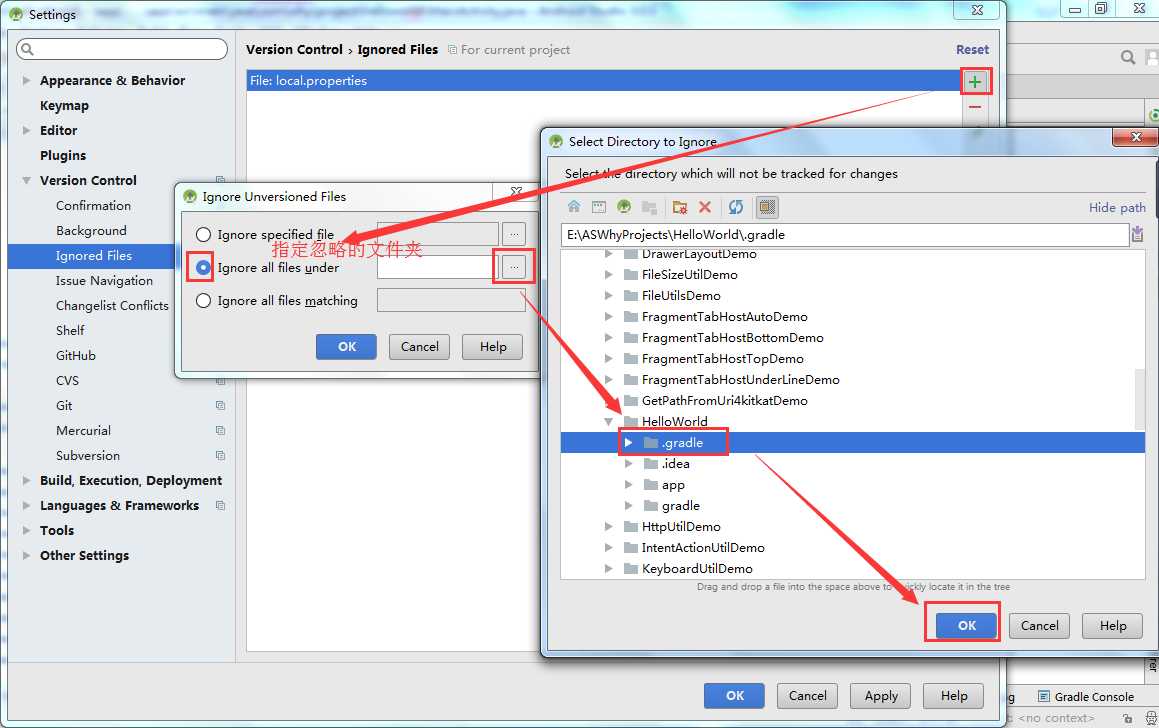Click the .idea folder icon in tree
This screenshot has height=728, width=1159.
pos(650,463)
